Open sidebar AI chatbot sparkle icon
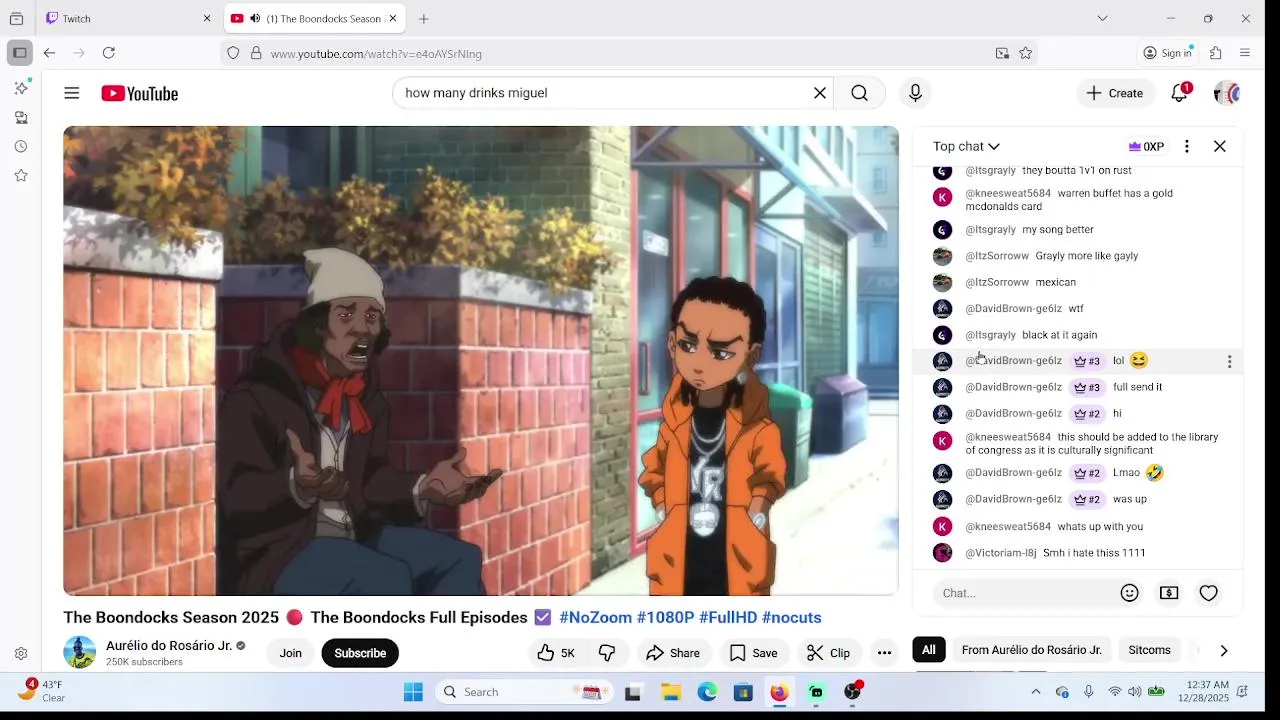The width and height of the screenshot is (1280, 720). 21,88
